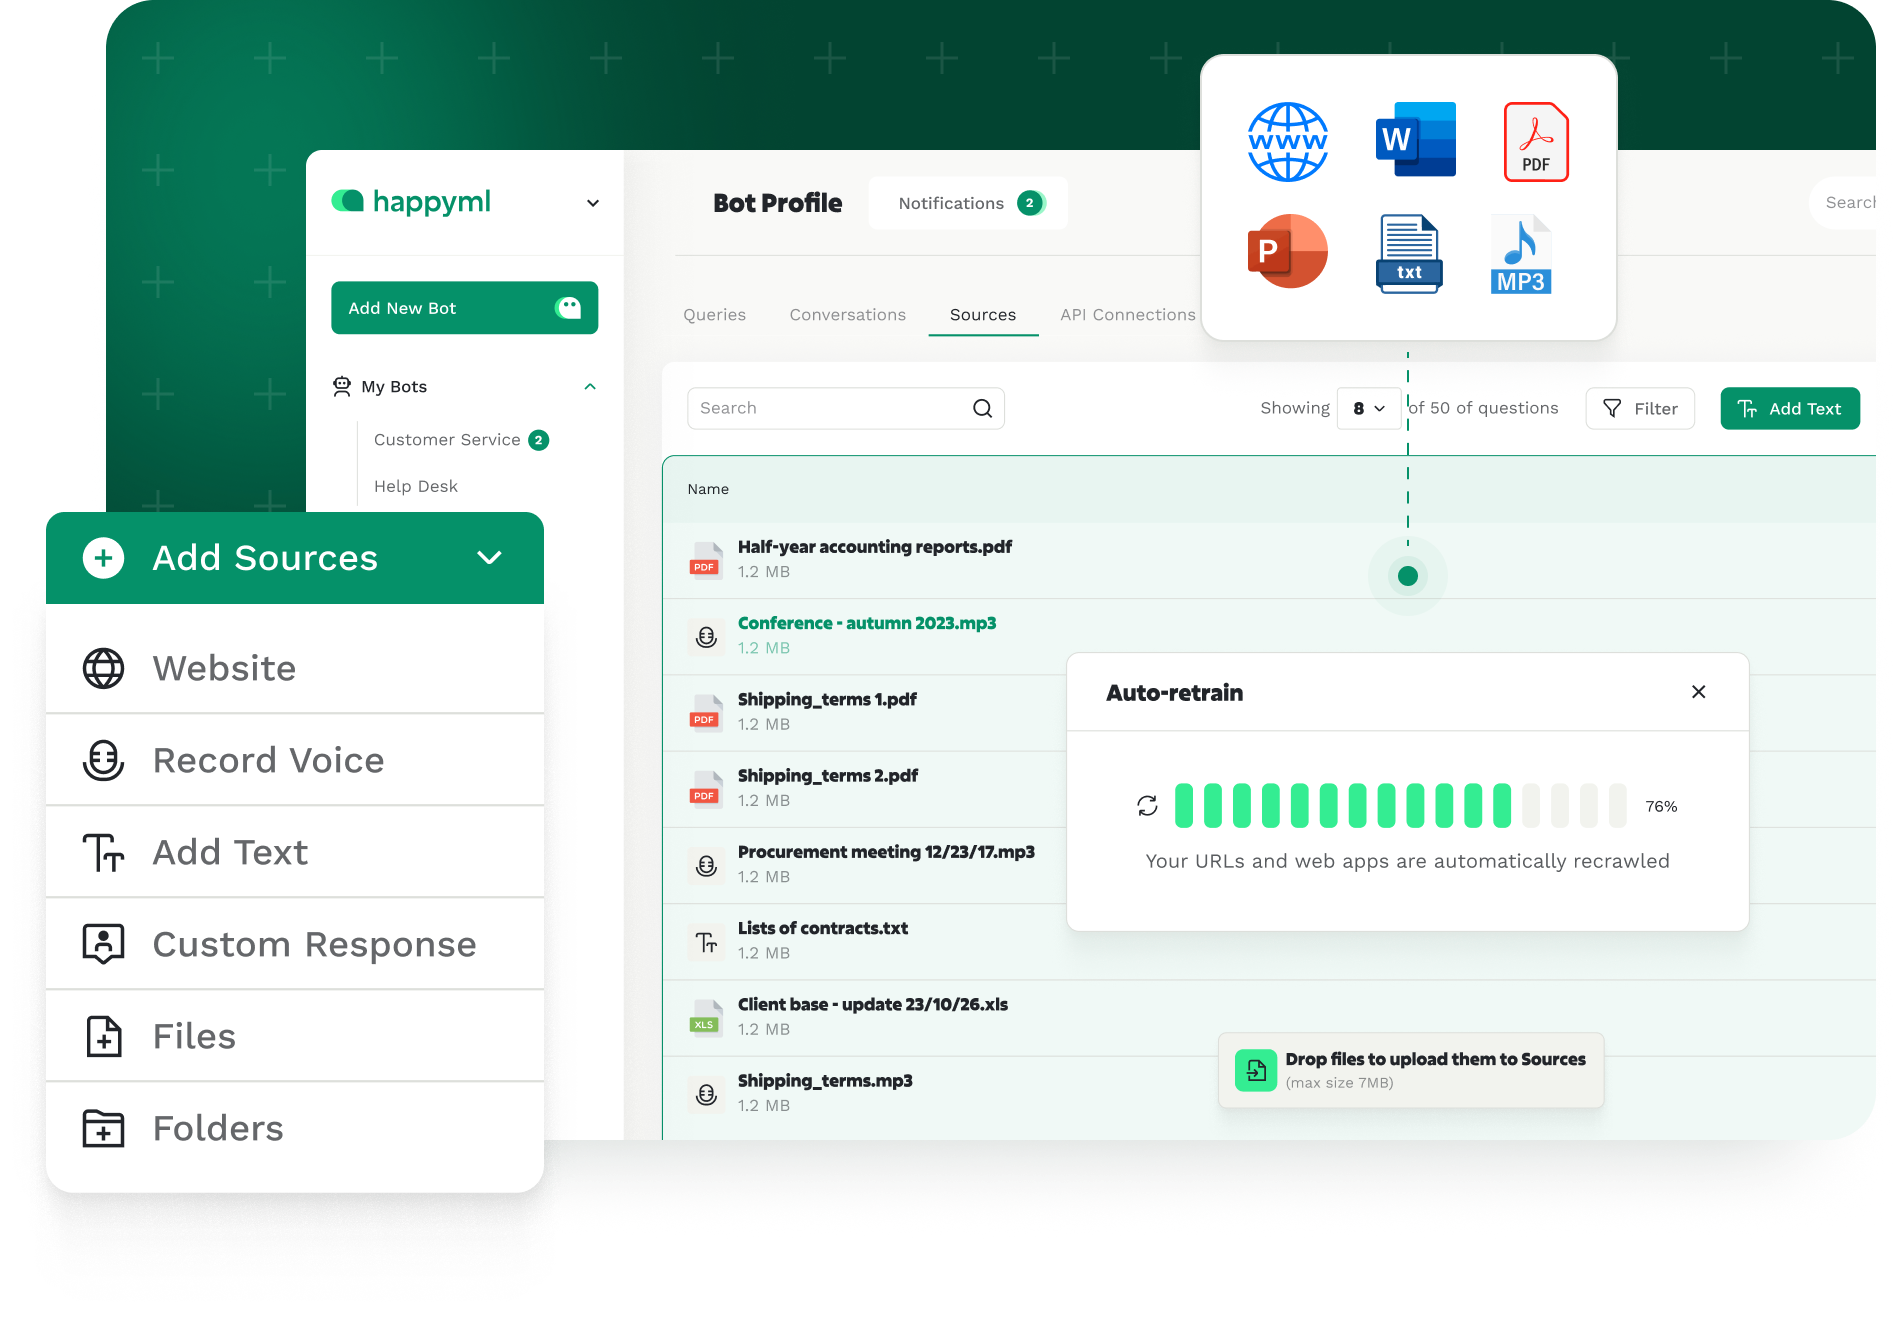Collapse the Add Sources menu
This screenshot has width=1896, height=1329.
click(489, 558)
